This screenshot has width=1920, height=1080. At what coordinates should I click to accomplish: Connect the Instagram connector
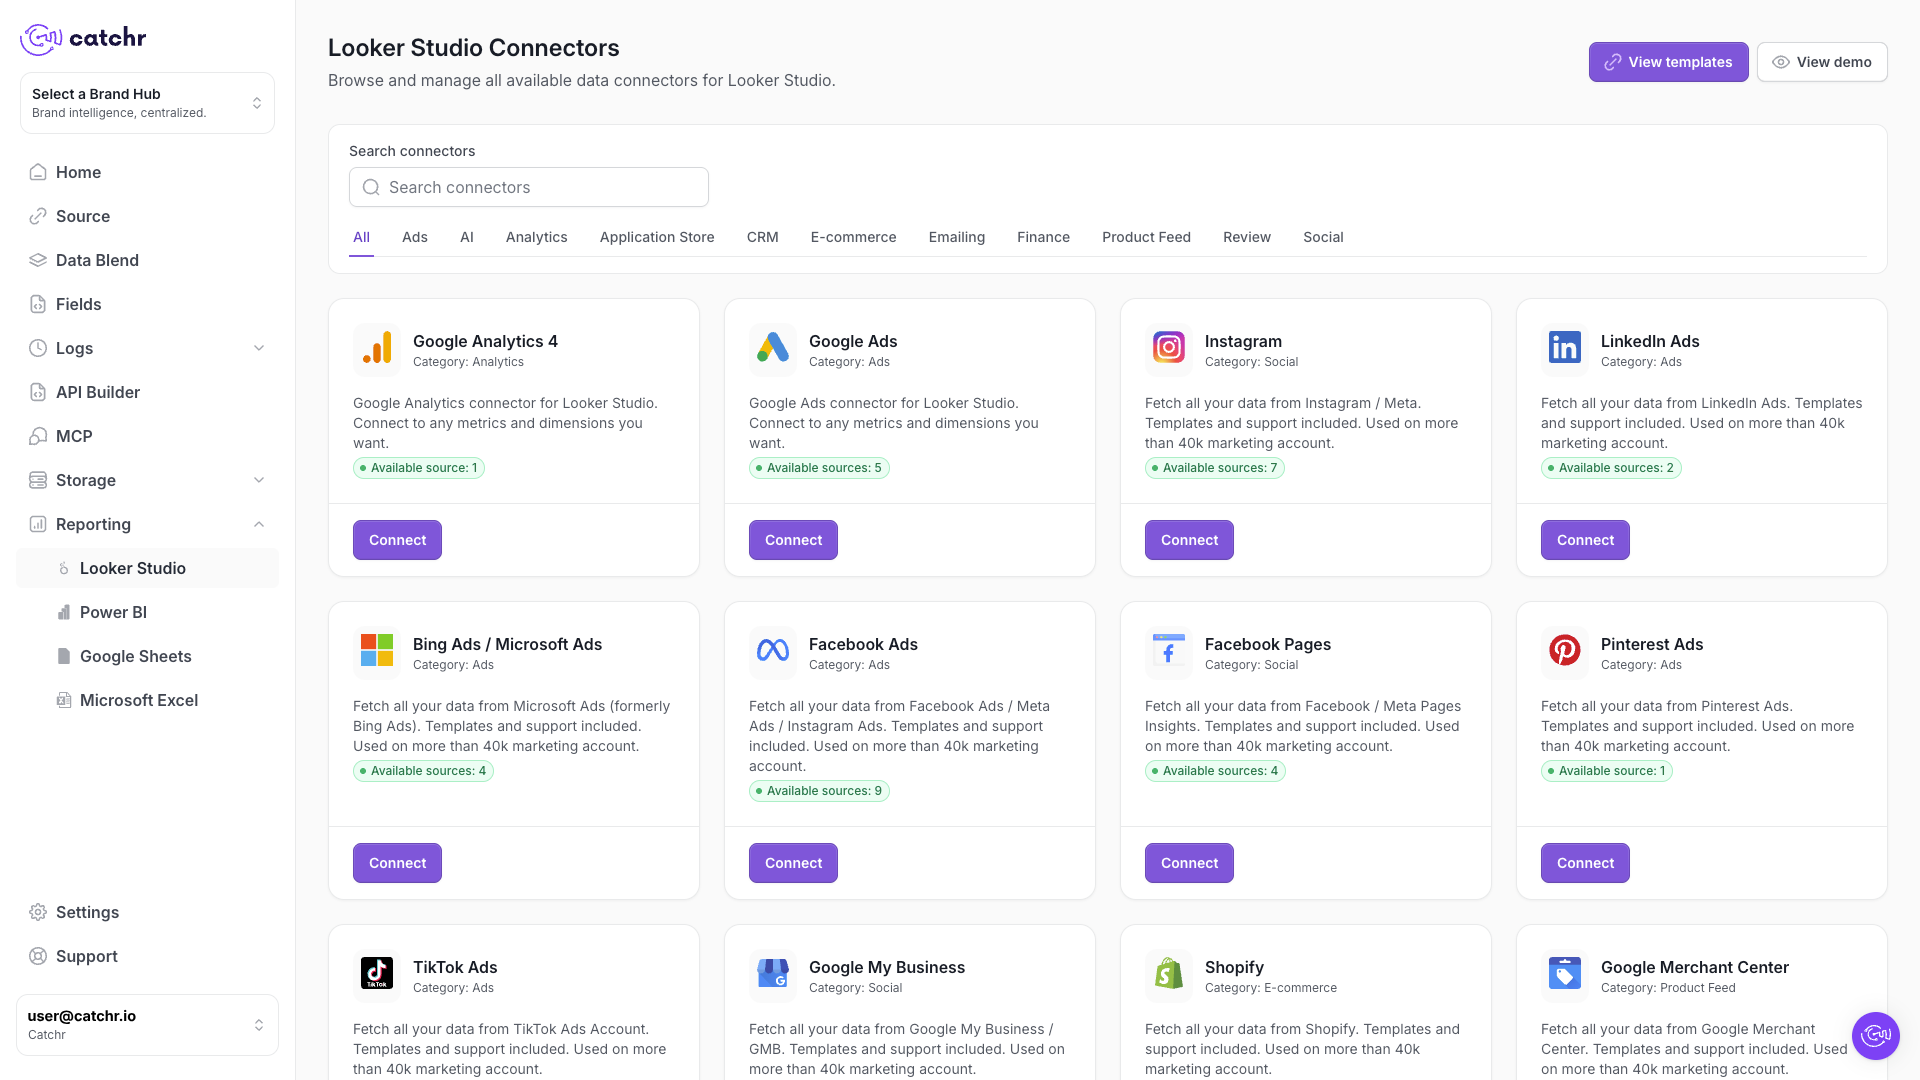pyautogui.click(x=1189, y=540)
